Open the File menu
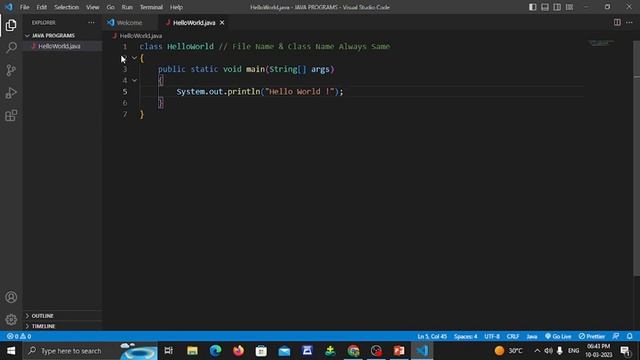640x360 pixels. coord(24,7)
